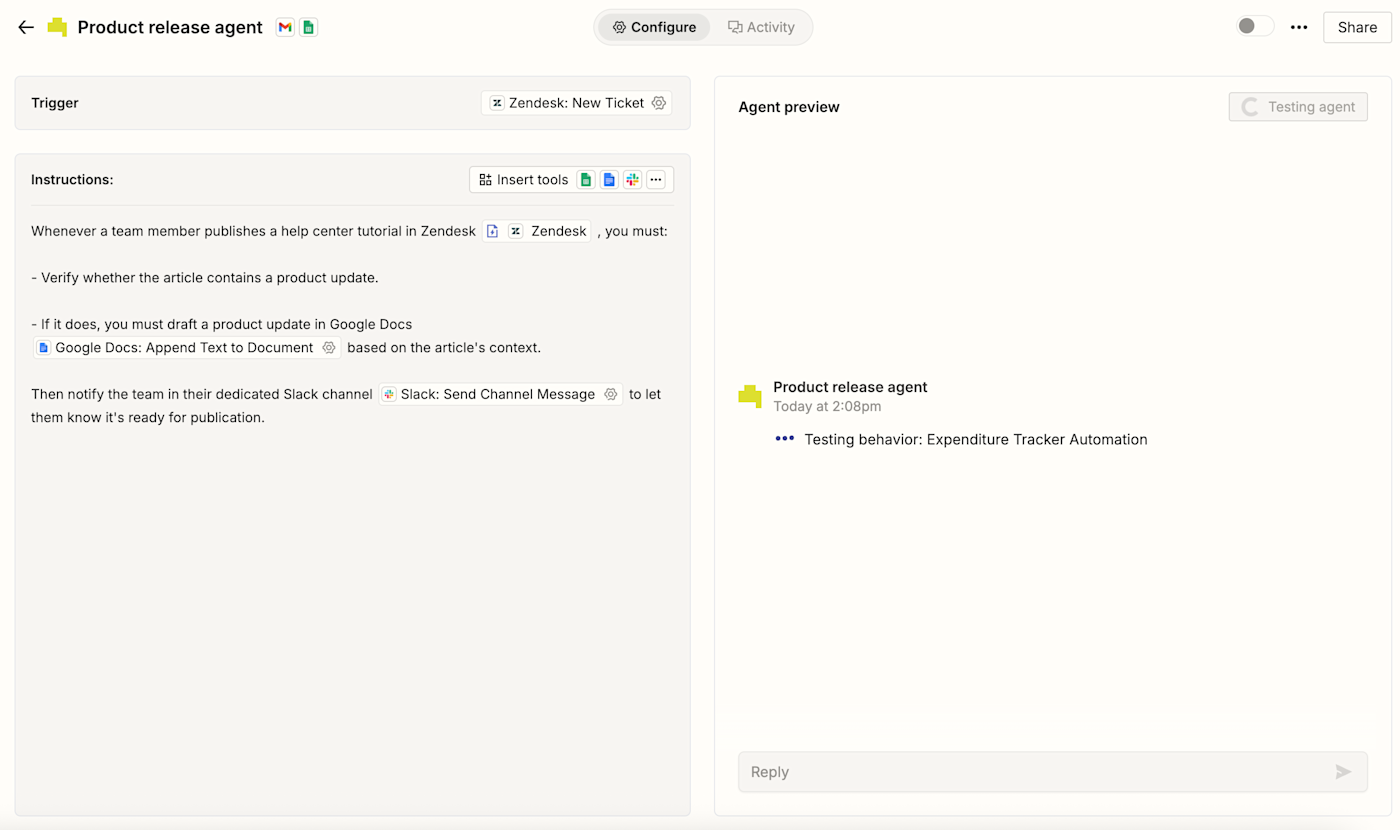Click the agent avatar in the preview message
1400x830 pixels.
(750, 396)
